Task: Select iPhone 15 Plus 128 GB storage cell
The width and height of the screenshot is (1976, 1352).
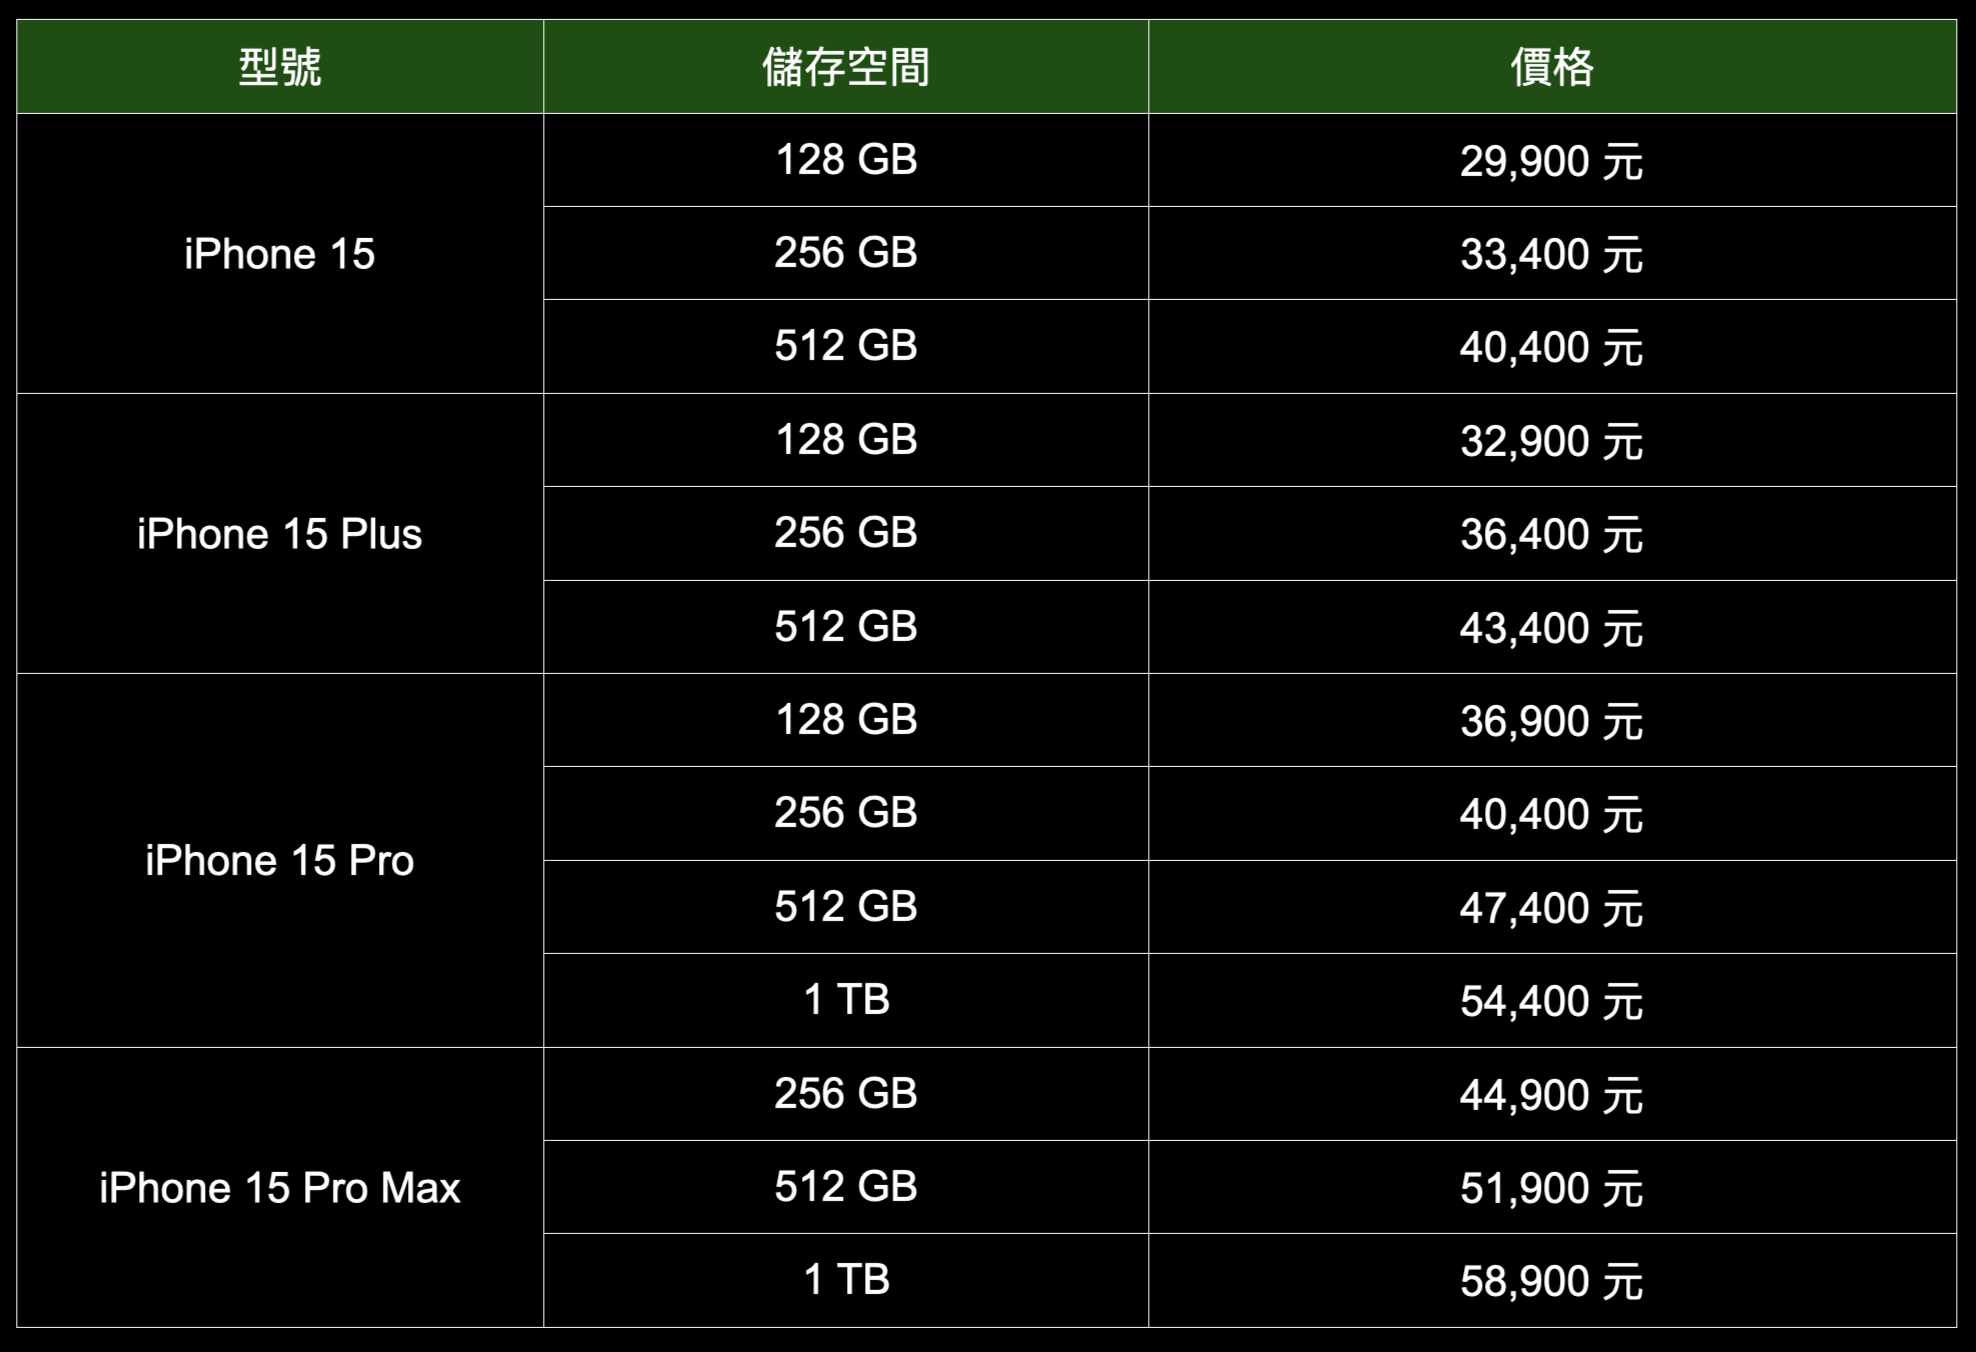Action: pyautogui.click(x=846, y=440)
